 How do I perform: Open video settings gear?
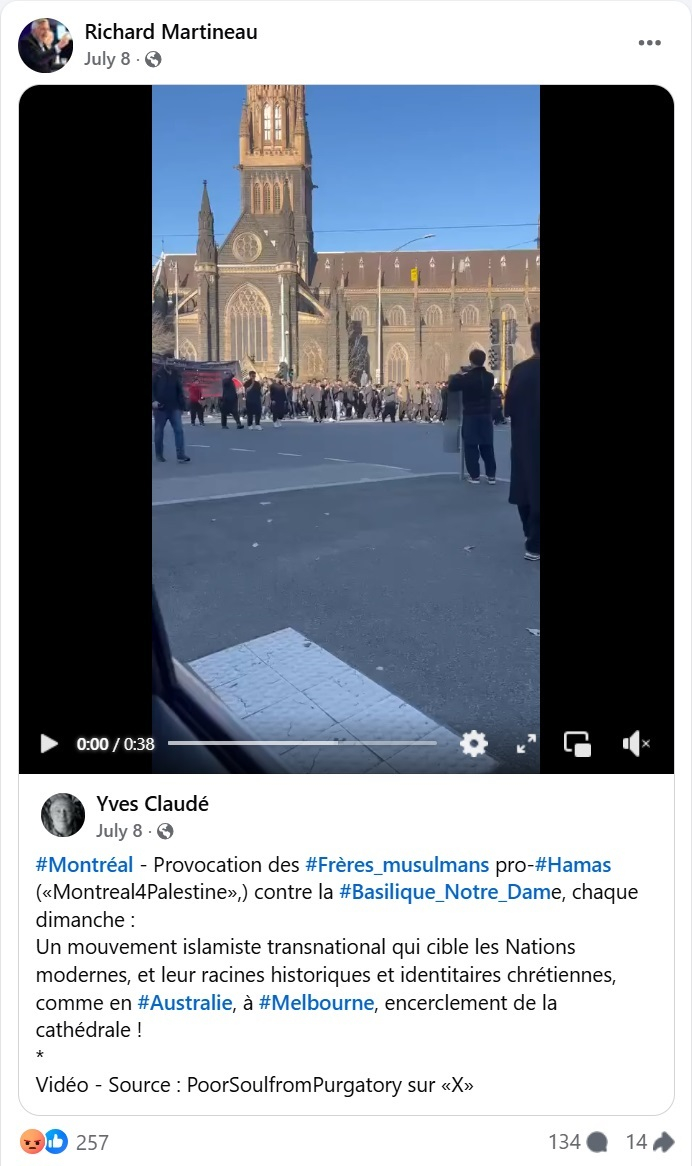[473, 743]
